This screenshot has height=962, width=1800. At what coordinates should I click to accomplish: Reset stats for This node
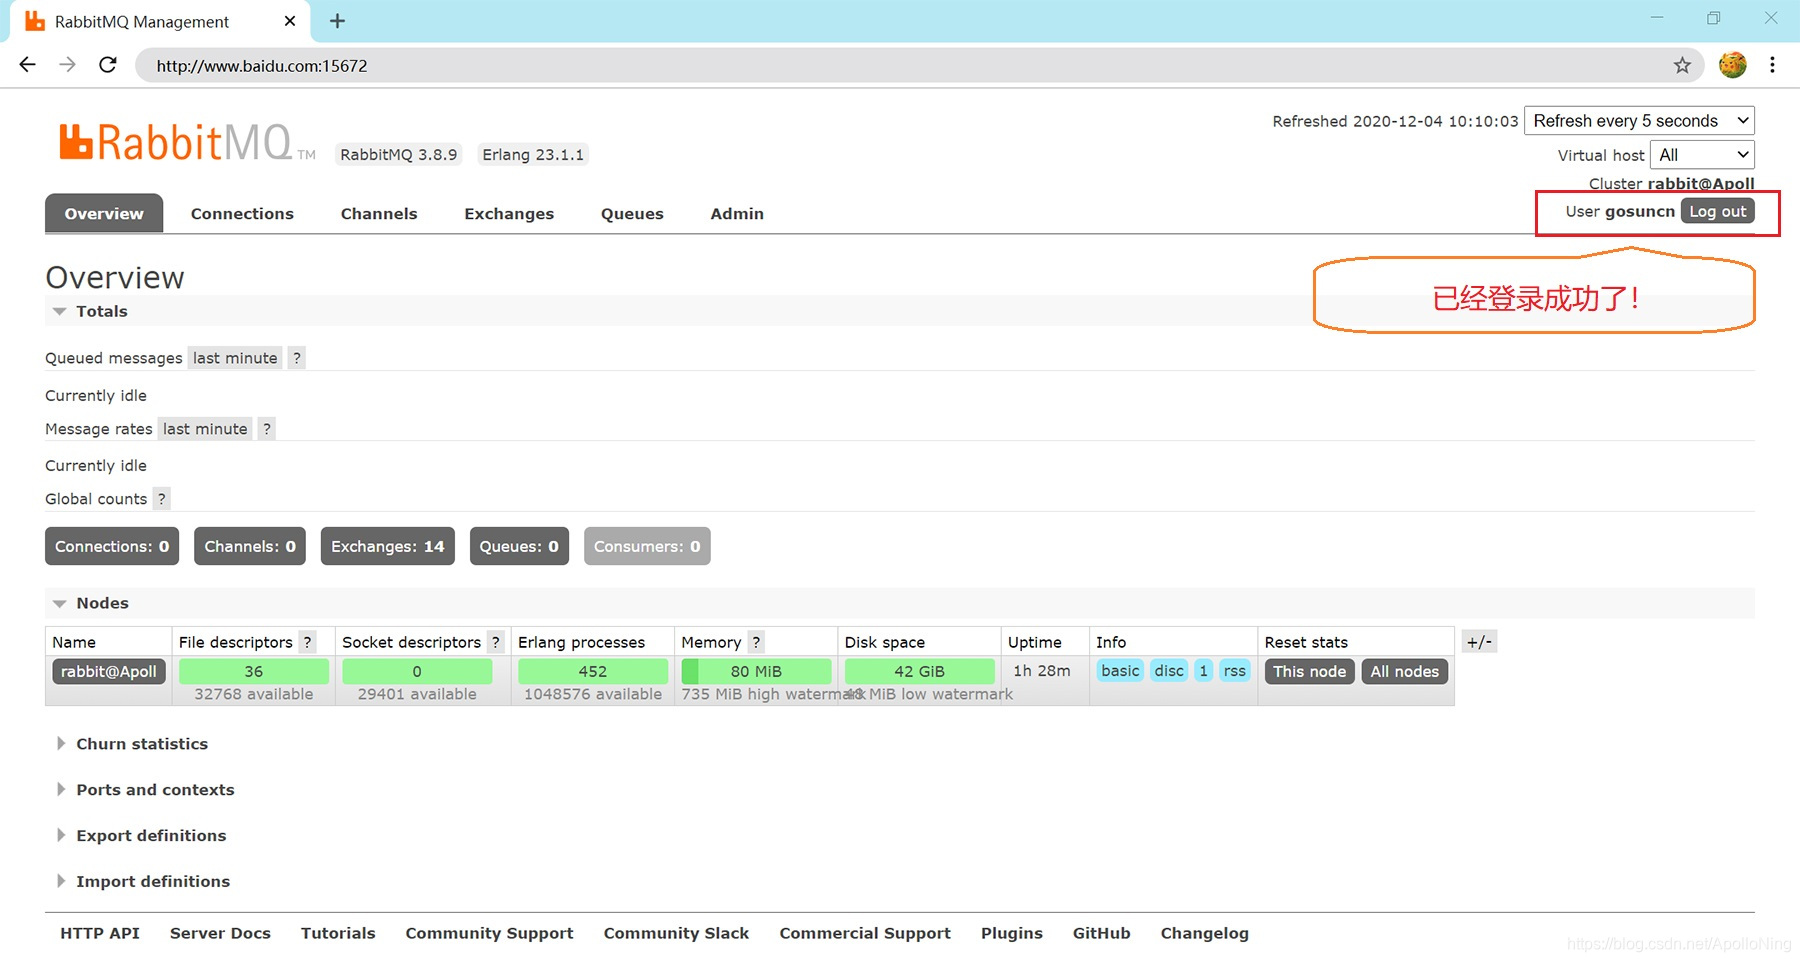[x=1309, y=671]
